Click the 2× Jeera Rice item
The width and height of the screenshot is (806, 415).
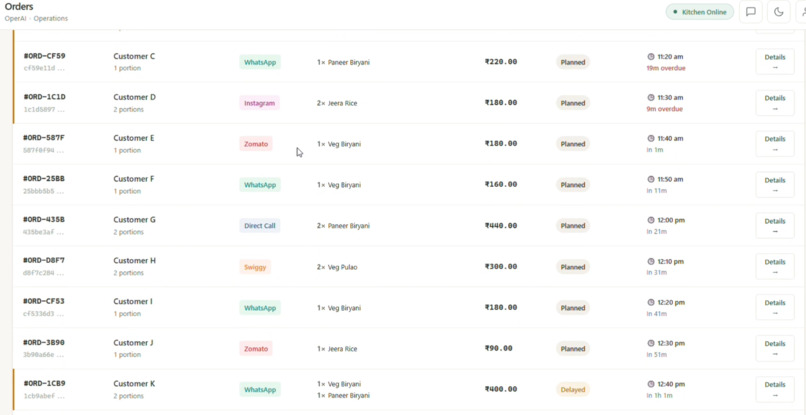[337, 103]
